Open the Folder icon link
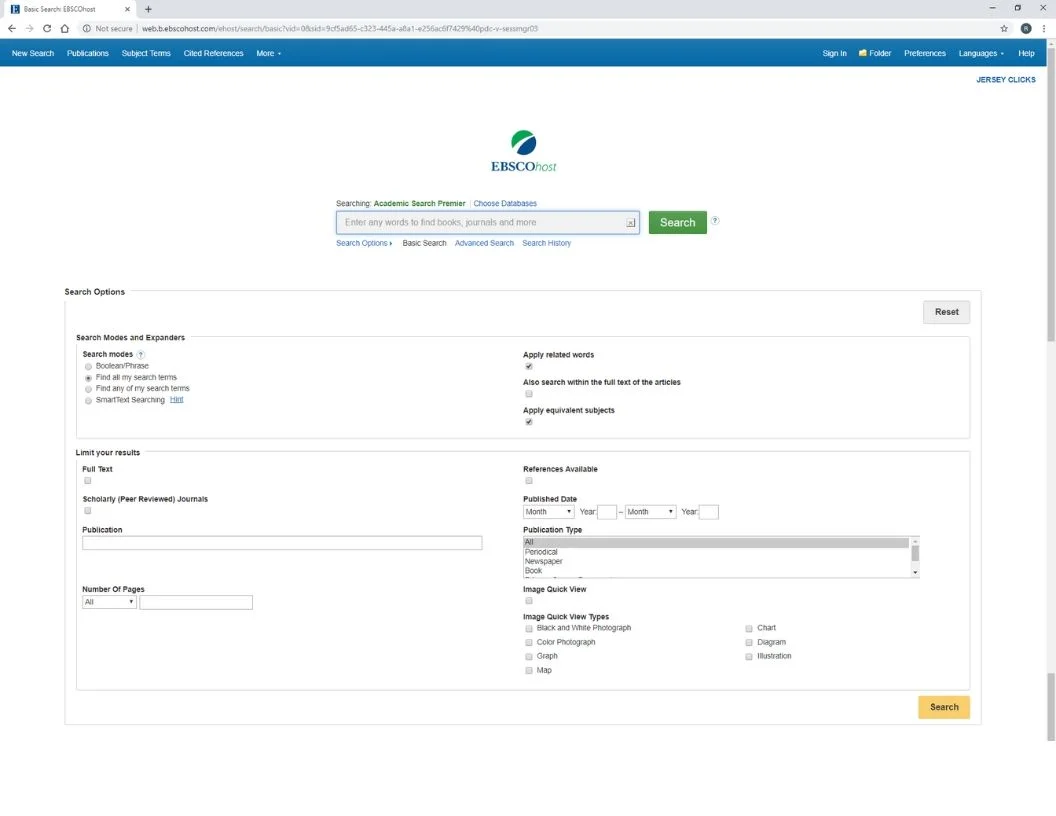The height and width of the screenshot is (816, 1056). pos(875,53)
